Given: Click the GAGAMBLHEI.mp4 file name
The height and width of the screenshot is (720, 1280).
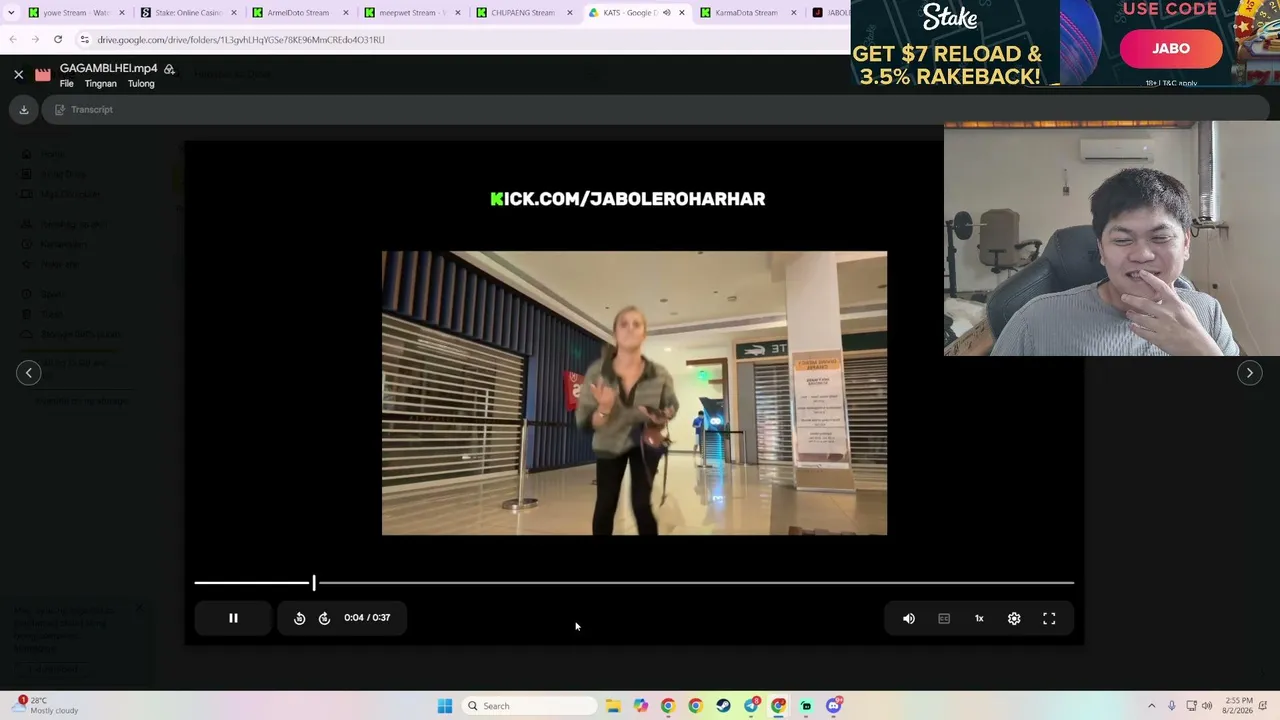Looking at the screenshot, I should (x=108, y=68).
